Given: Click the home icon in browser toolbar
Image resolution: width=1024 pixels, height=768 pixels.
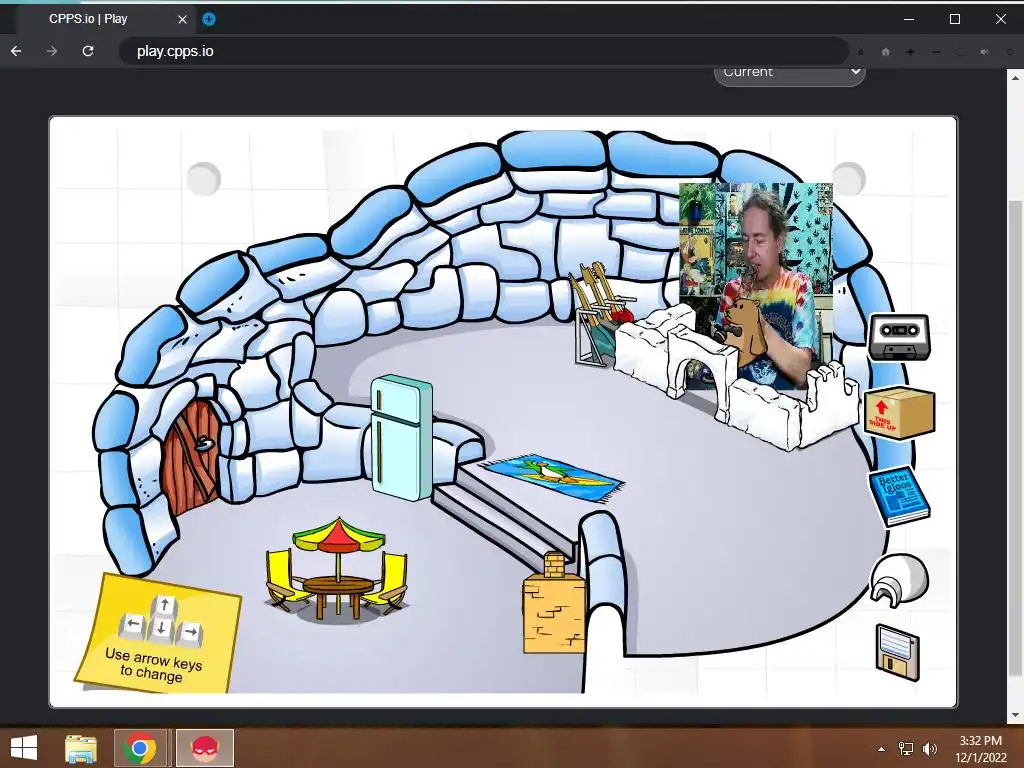Looking at the screenshot, I should pos(886,52).
